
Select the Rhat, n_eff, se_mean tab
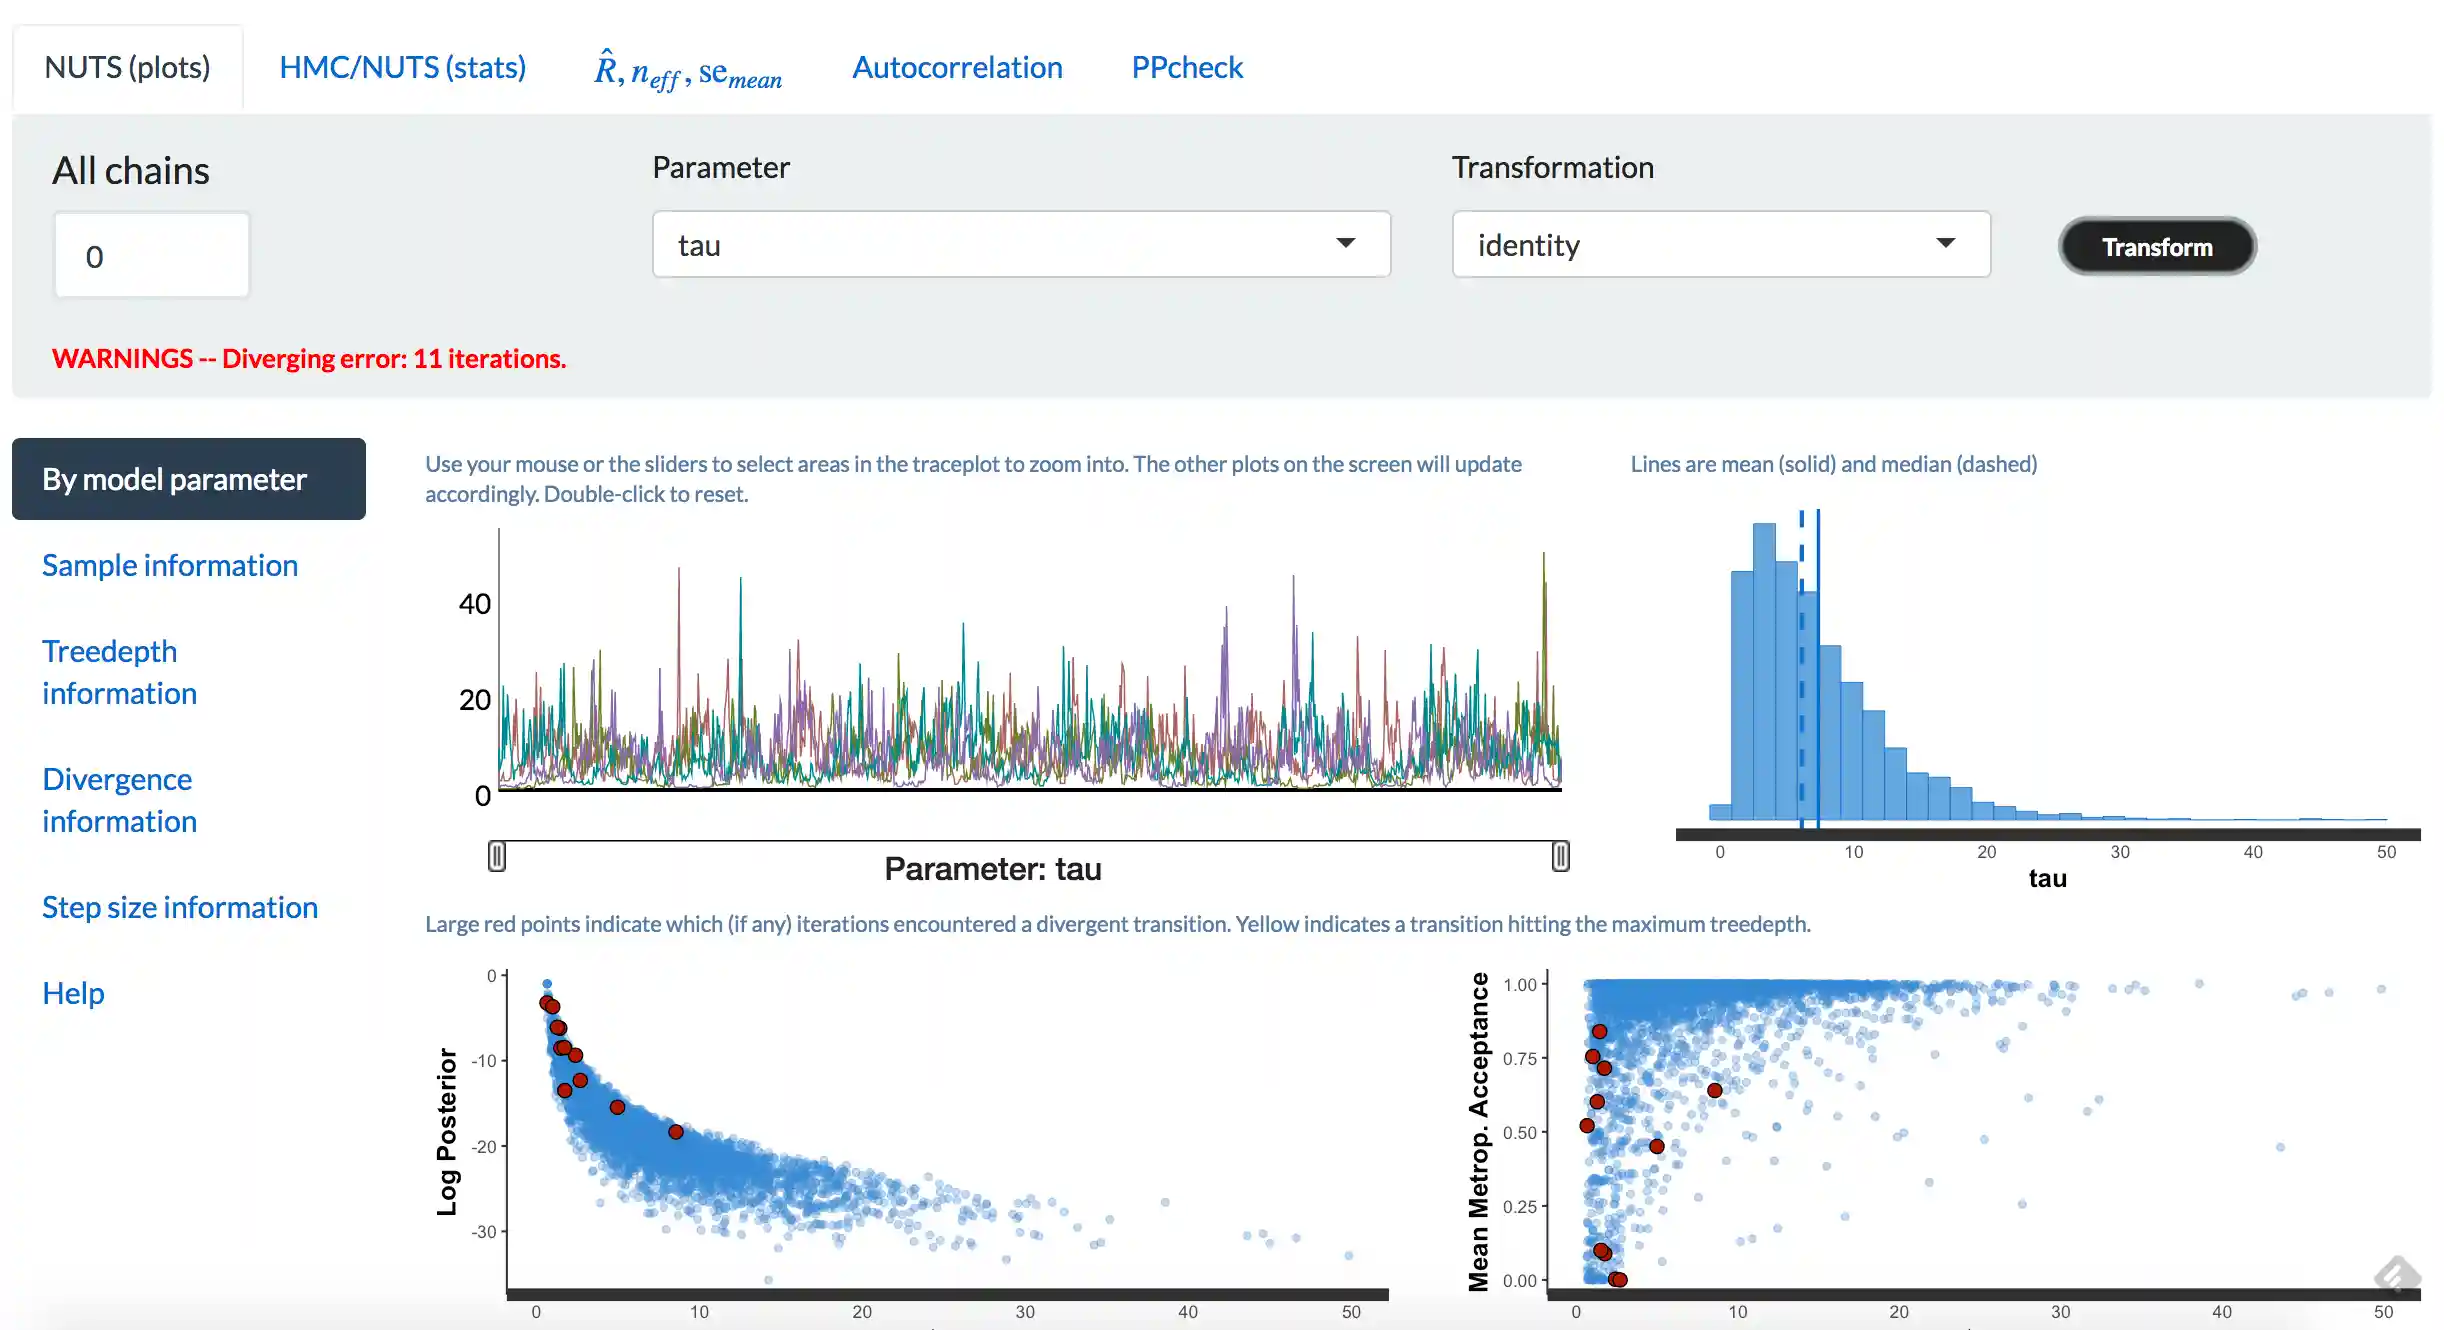coord(688,70)
